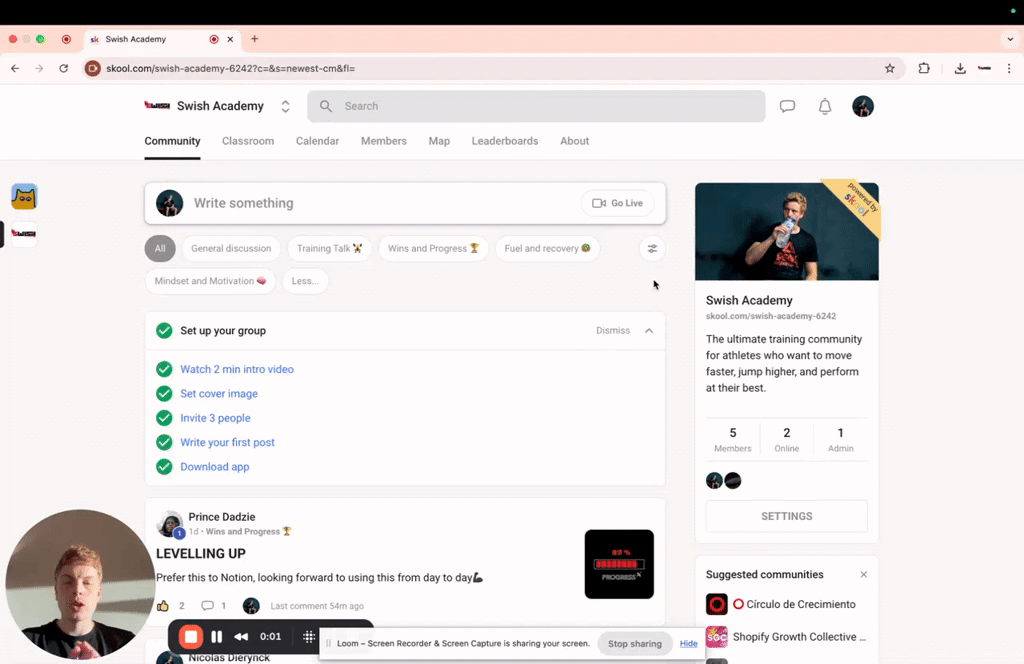Image resolution: width=1024 pixels, height=664 pixels.
Task: Pause the Loom recording
Action: [x=216, y=637]
